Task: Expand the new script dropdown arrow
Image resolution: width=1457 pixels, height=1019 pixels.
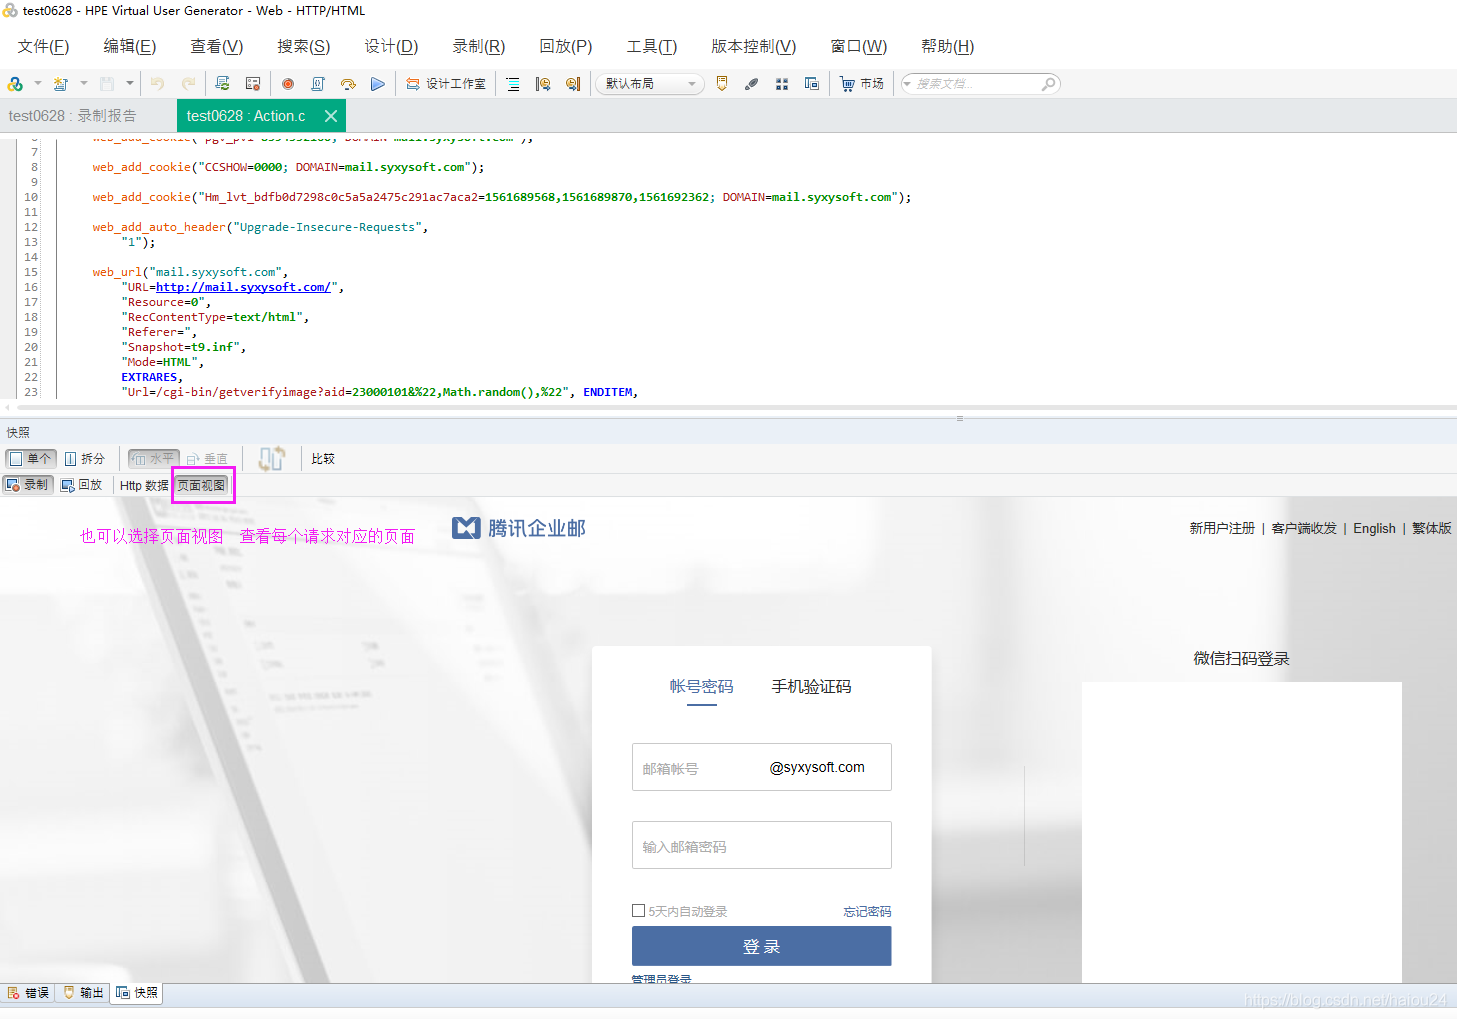Action: pos(38,84)
